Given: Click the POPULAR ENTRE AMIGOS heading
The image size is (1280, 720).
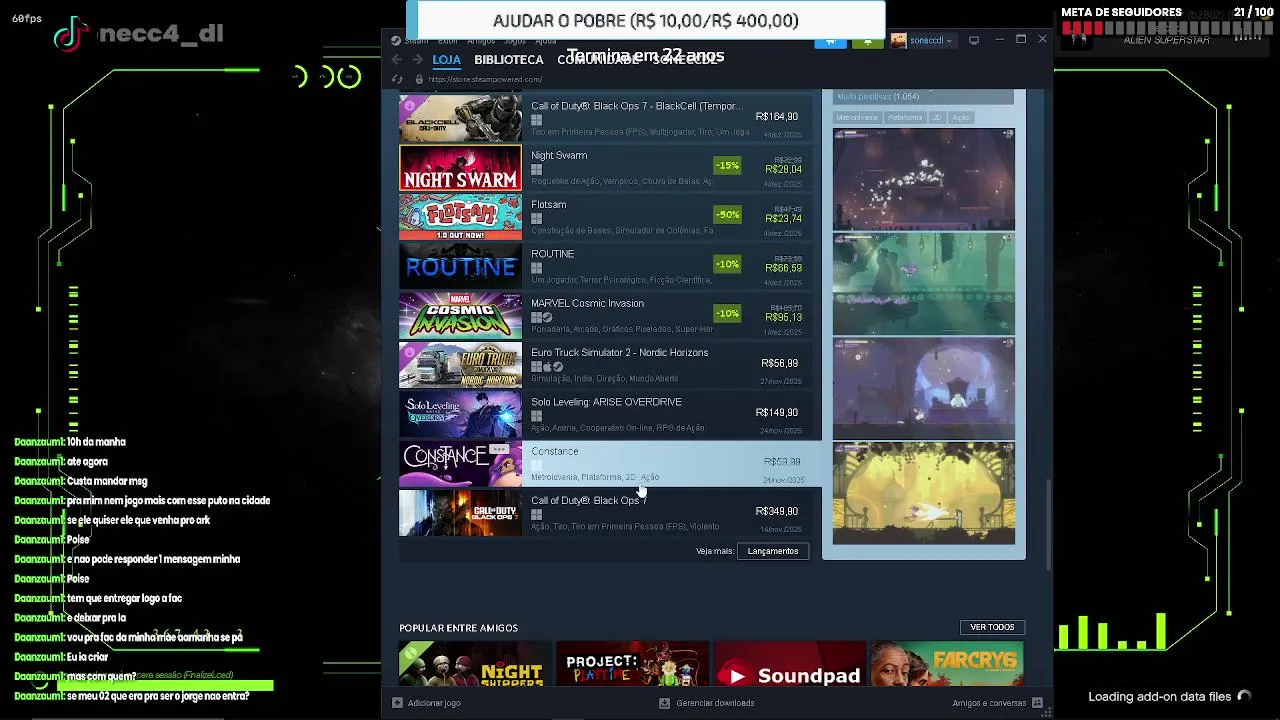Looking at the screenshot, I should (458, 628).
